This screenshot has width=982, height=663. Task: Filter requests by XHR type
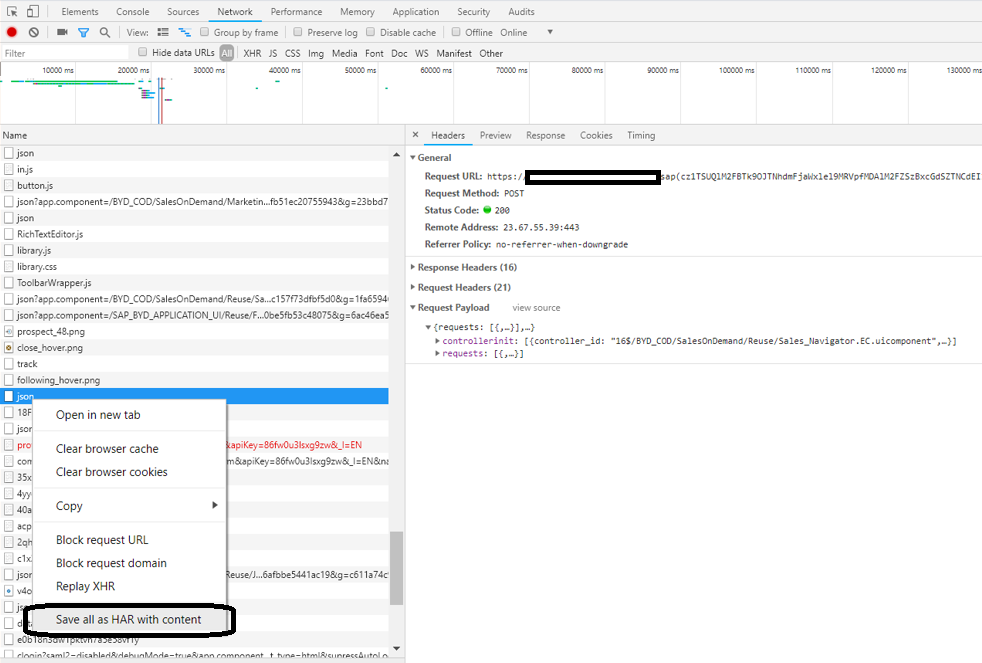point(252,53)
